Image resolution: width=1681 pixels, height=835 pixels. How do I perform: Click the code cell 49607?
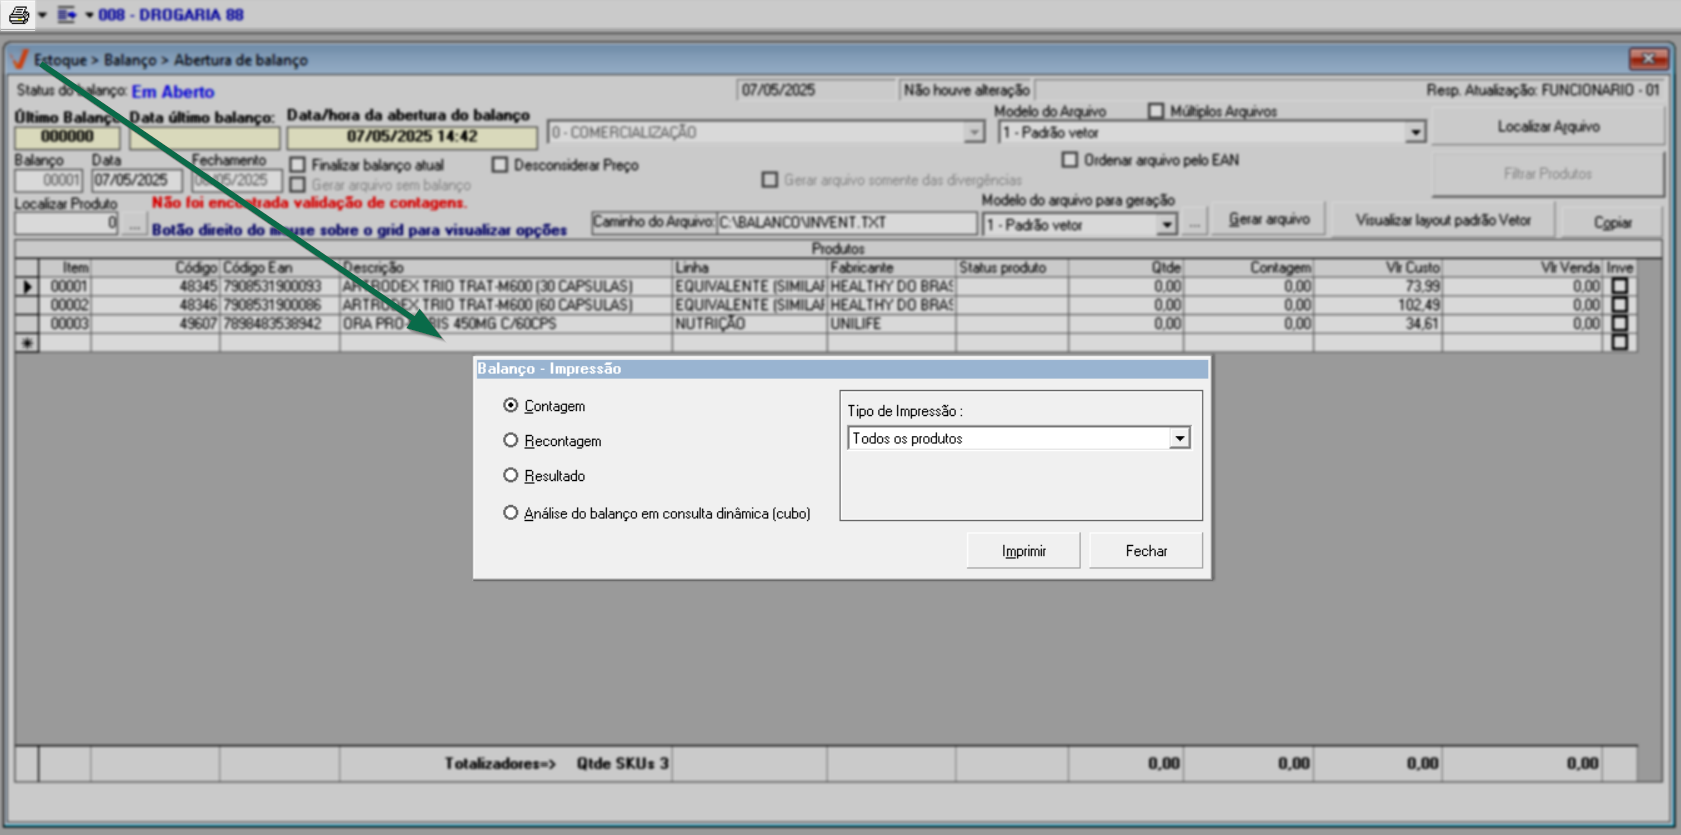[155, 324]
